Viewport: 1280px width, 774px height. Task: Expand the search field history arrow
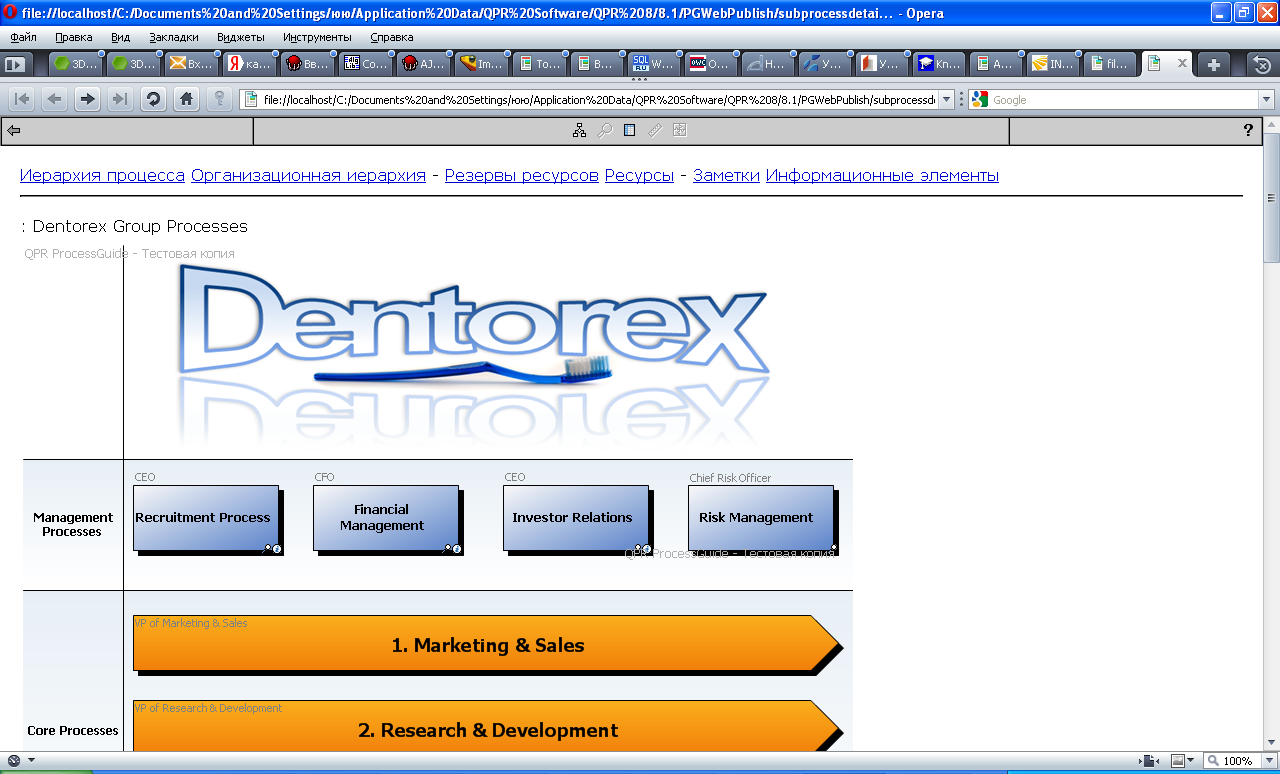click(x=1266, y=99)
